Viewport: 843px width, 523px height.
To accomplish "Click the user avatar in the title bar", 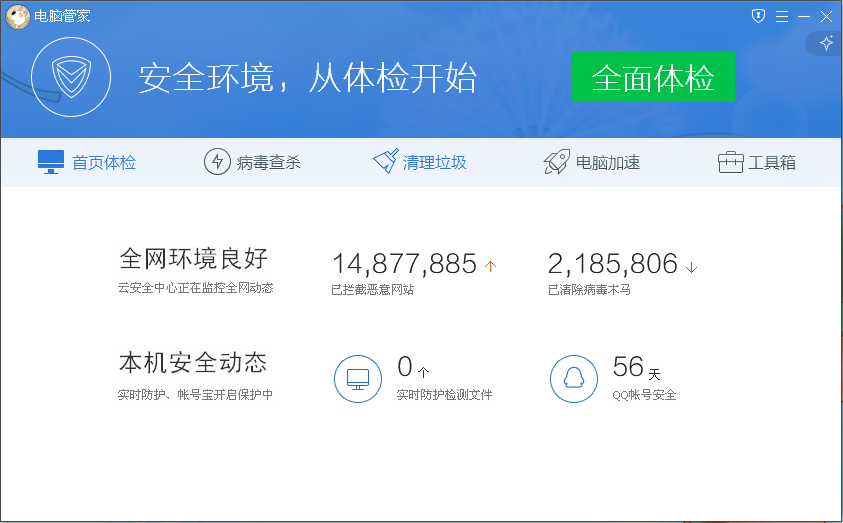I will 17,16.
